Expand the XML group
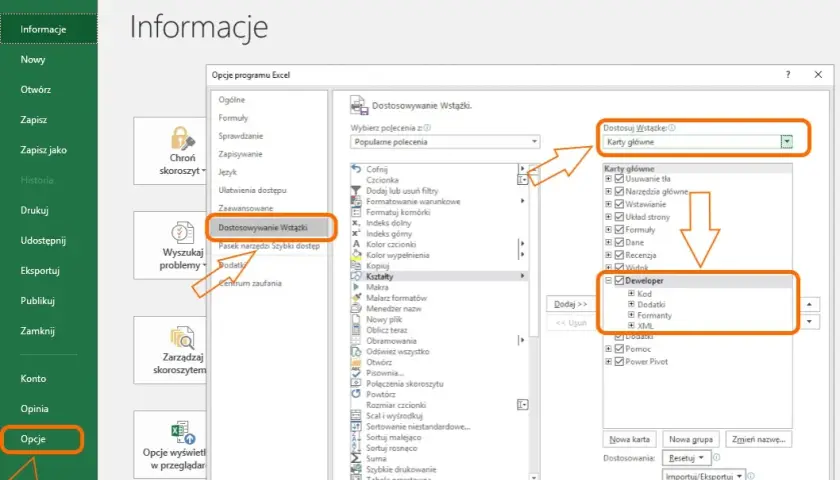Viewport: 840px width, 480px height. click(631, 325)
